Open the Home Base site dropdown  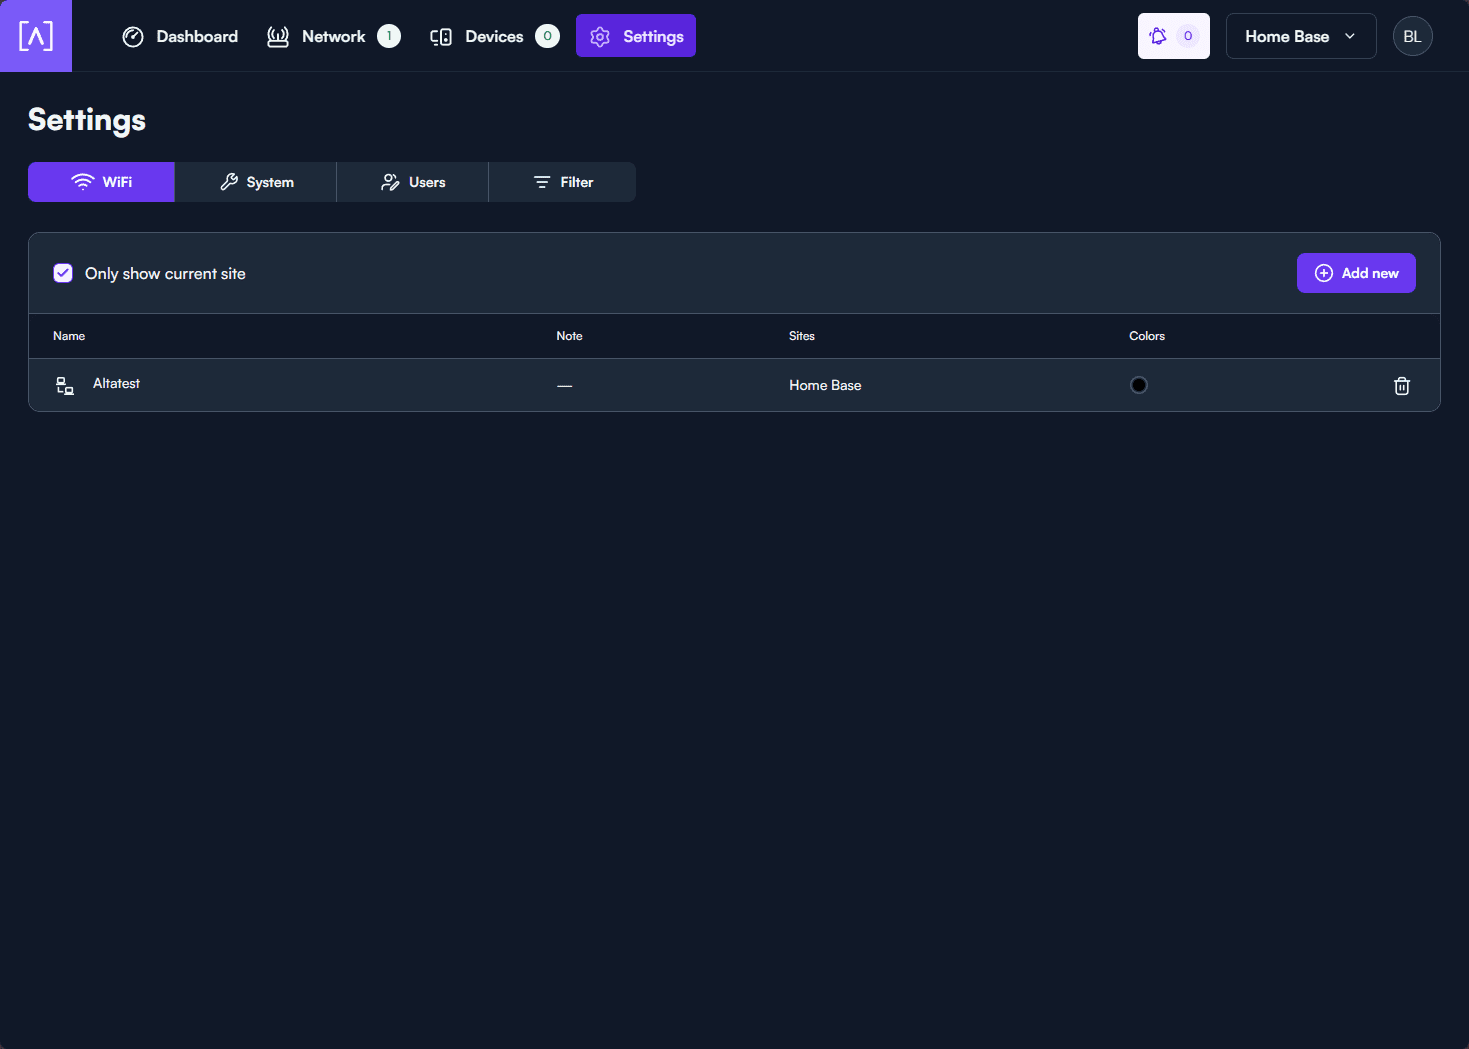1301,36
